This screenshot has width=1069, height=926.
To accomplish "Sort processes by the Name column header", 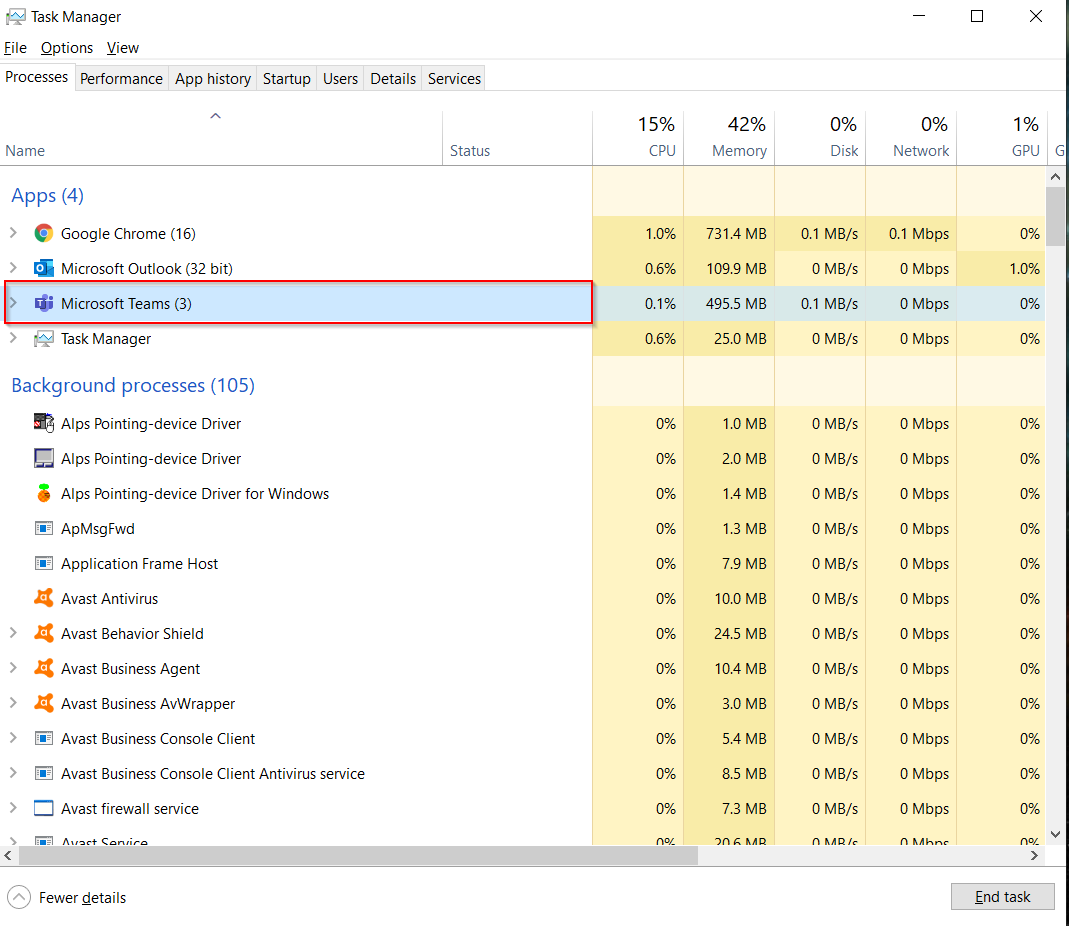I will coord(221,137).
